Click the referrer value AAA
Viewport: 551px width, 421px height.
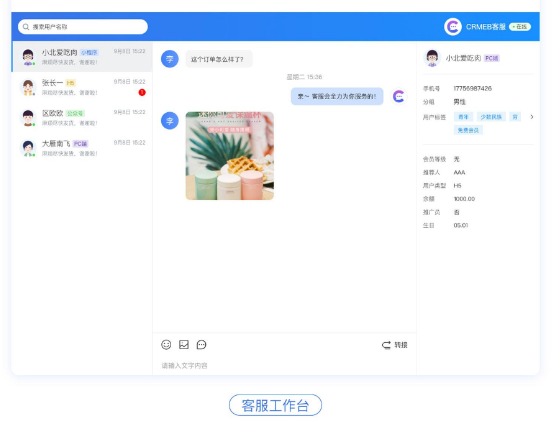click(459, 173)
